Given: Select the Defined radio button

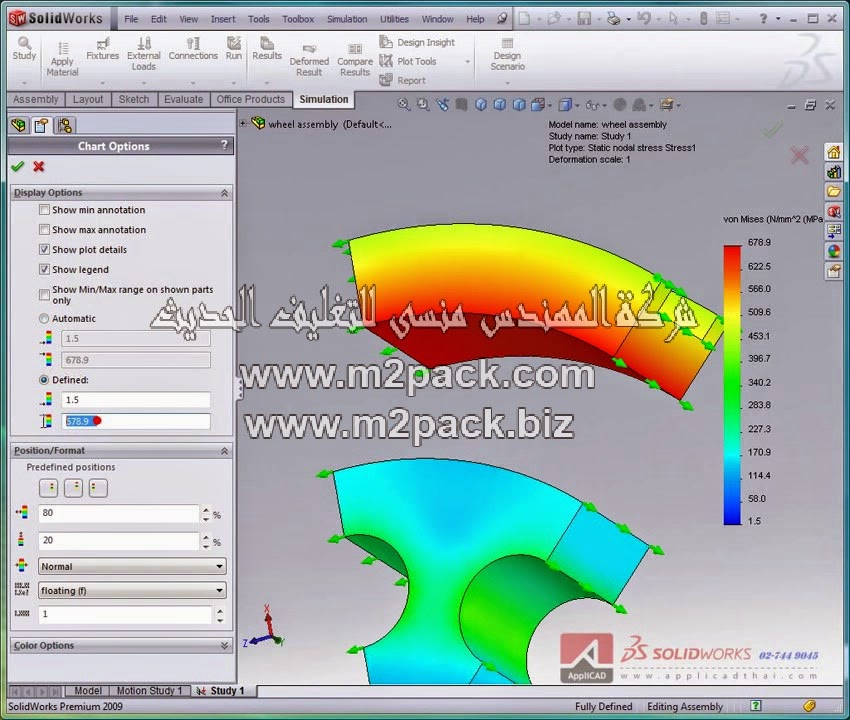Looking at the screenshot, I should point(44,380).
